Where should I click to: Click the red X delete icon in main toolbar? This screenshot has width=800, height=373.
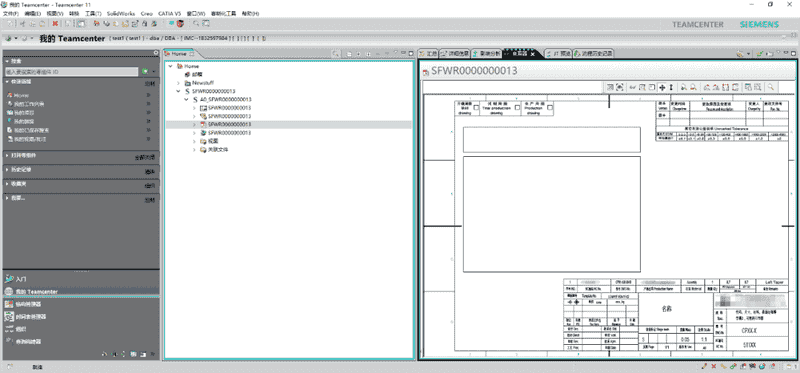click(x=55, y=23)
